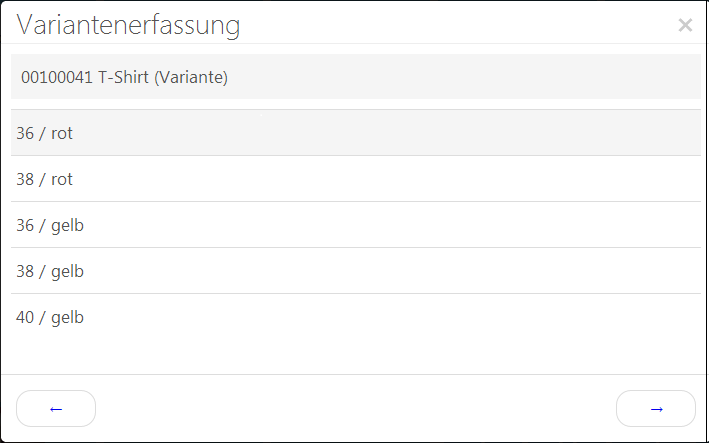The width and height of the screenshot is (709, 443).
Task: Go to the previous step with ←
Action: [56, 408]
